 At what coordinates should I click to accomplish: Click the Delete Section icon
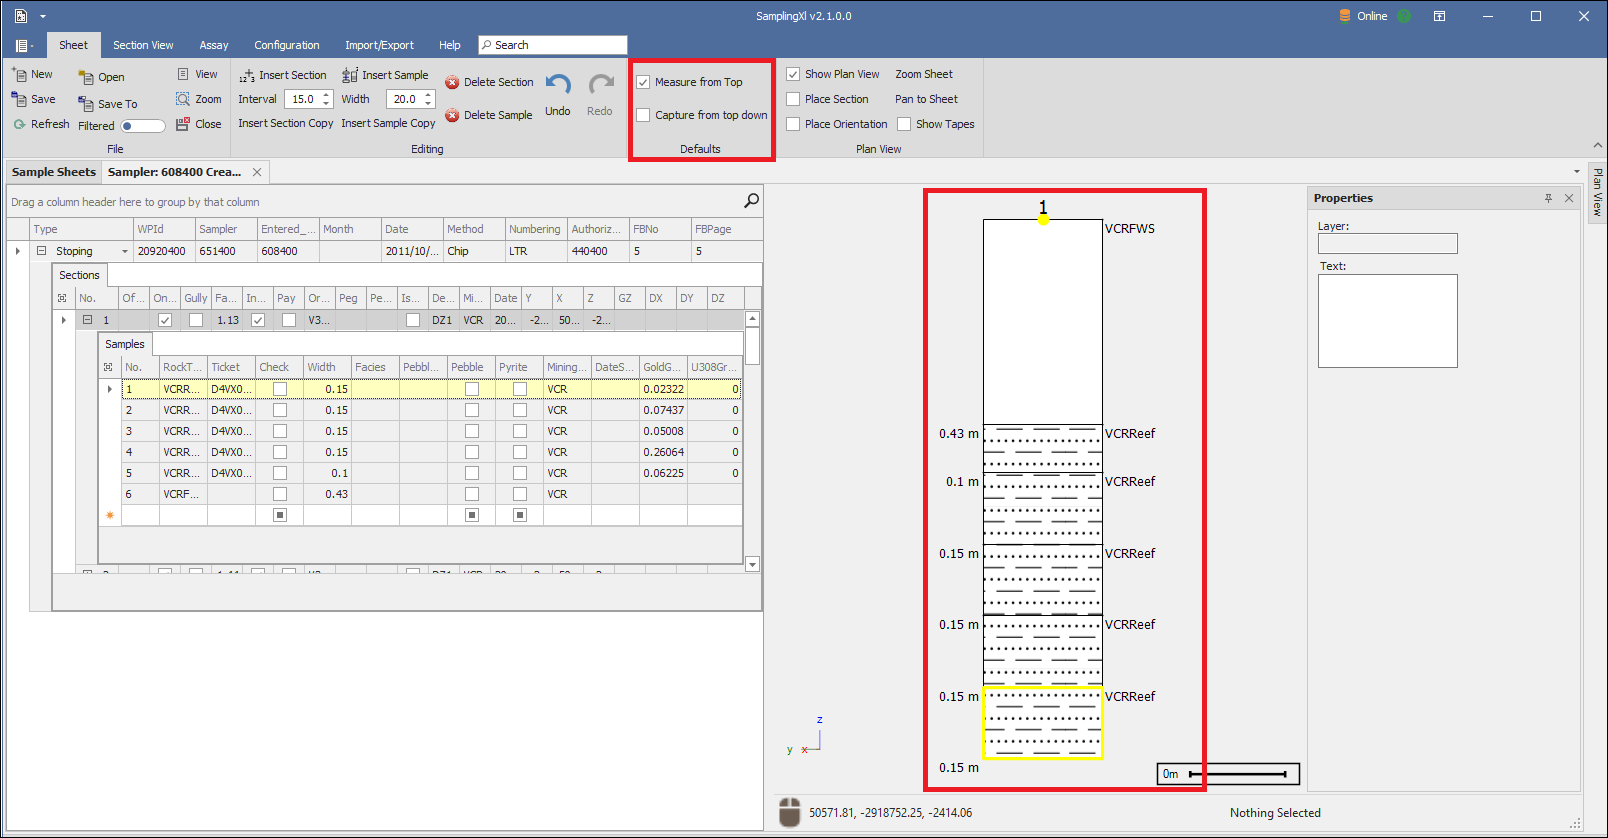click(452, 83)
